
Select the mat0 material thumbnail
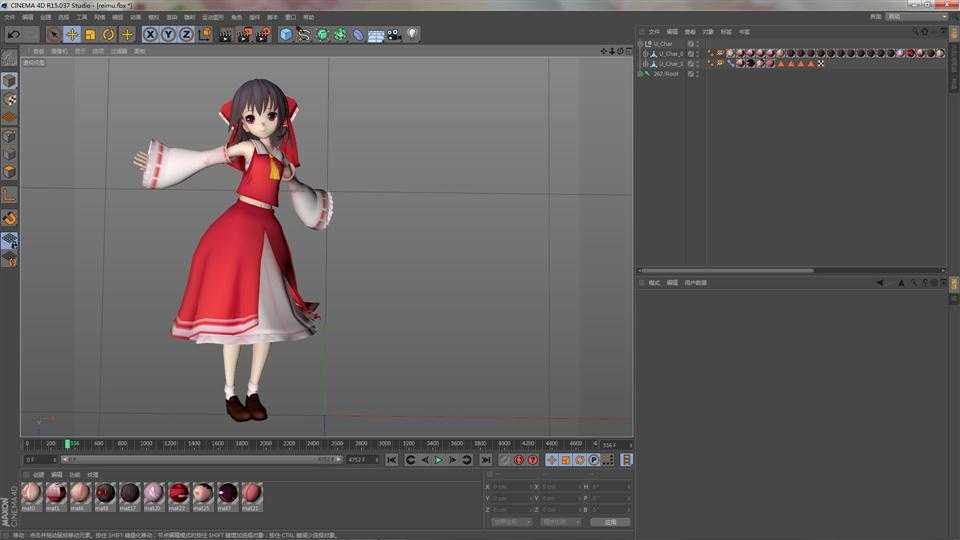point(31,495)
